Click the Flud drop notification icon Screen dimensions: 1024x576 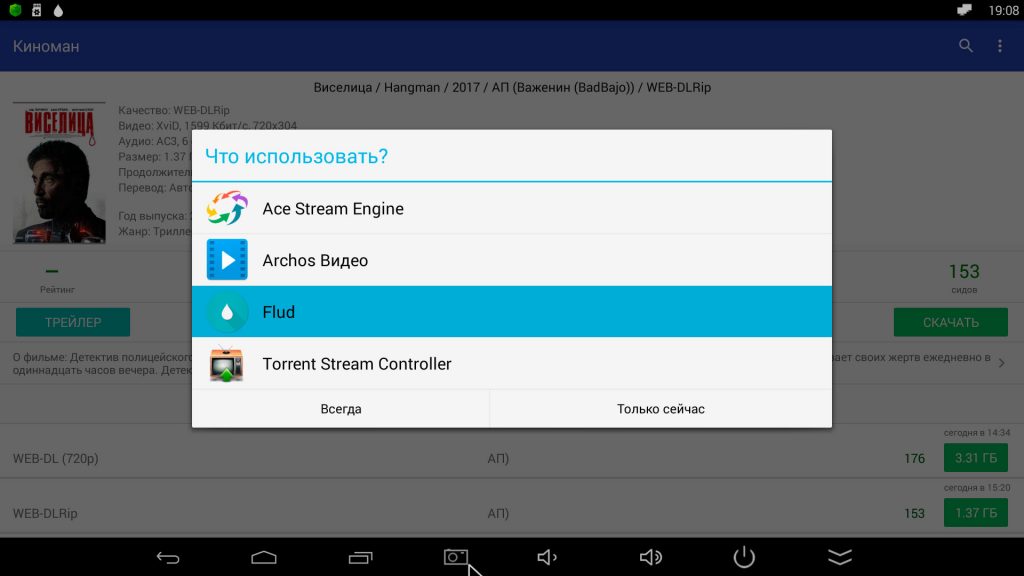coord(58,10)
